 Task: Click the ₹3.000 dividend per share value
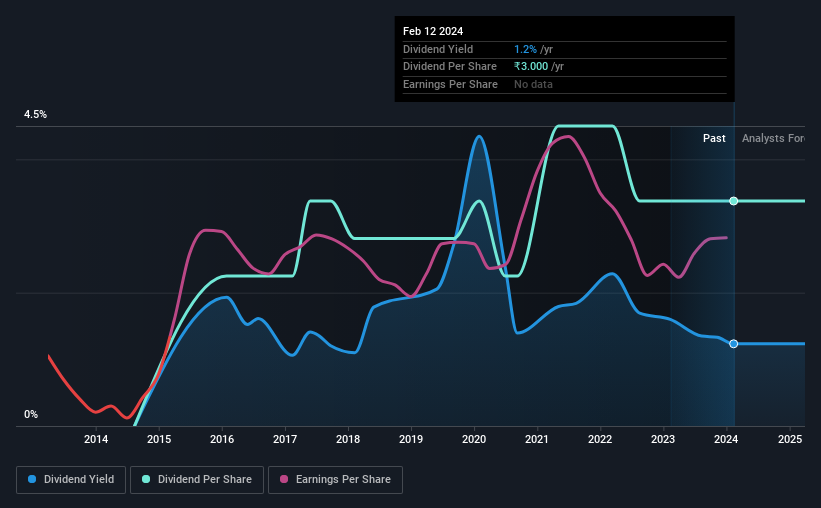click(531, 67)
